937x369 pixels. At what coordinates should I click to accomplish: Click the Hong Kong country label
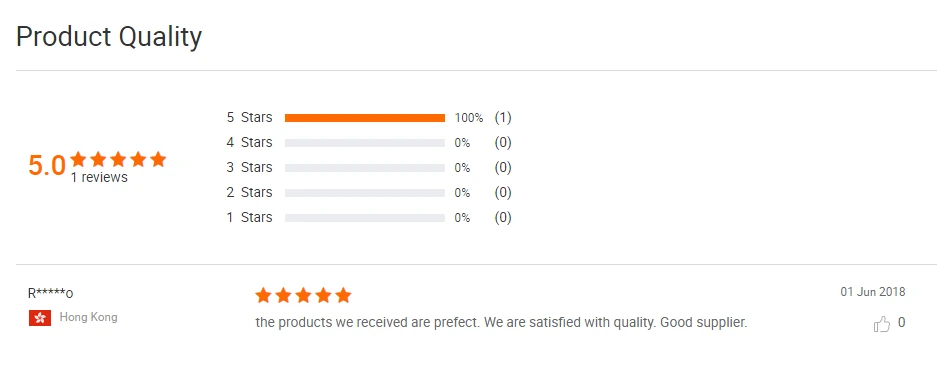[88, 317]
